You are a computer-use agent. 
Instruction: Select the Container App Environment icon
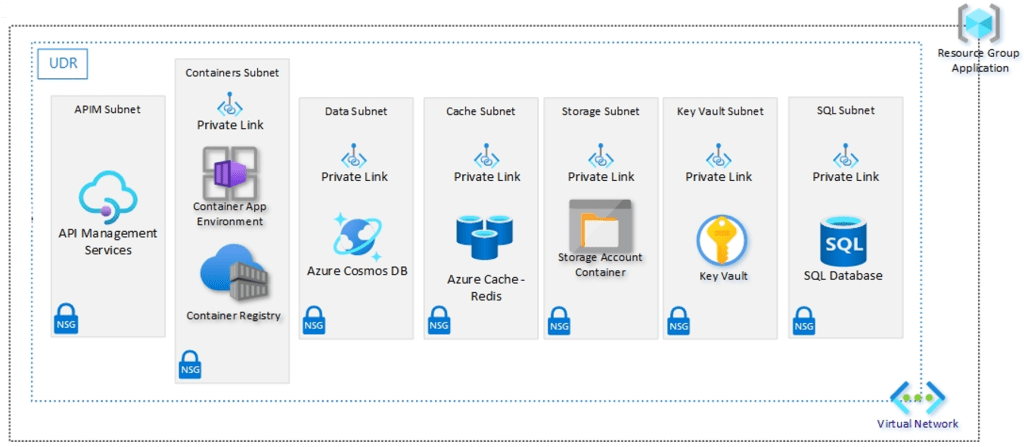[x=229, y=173]
